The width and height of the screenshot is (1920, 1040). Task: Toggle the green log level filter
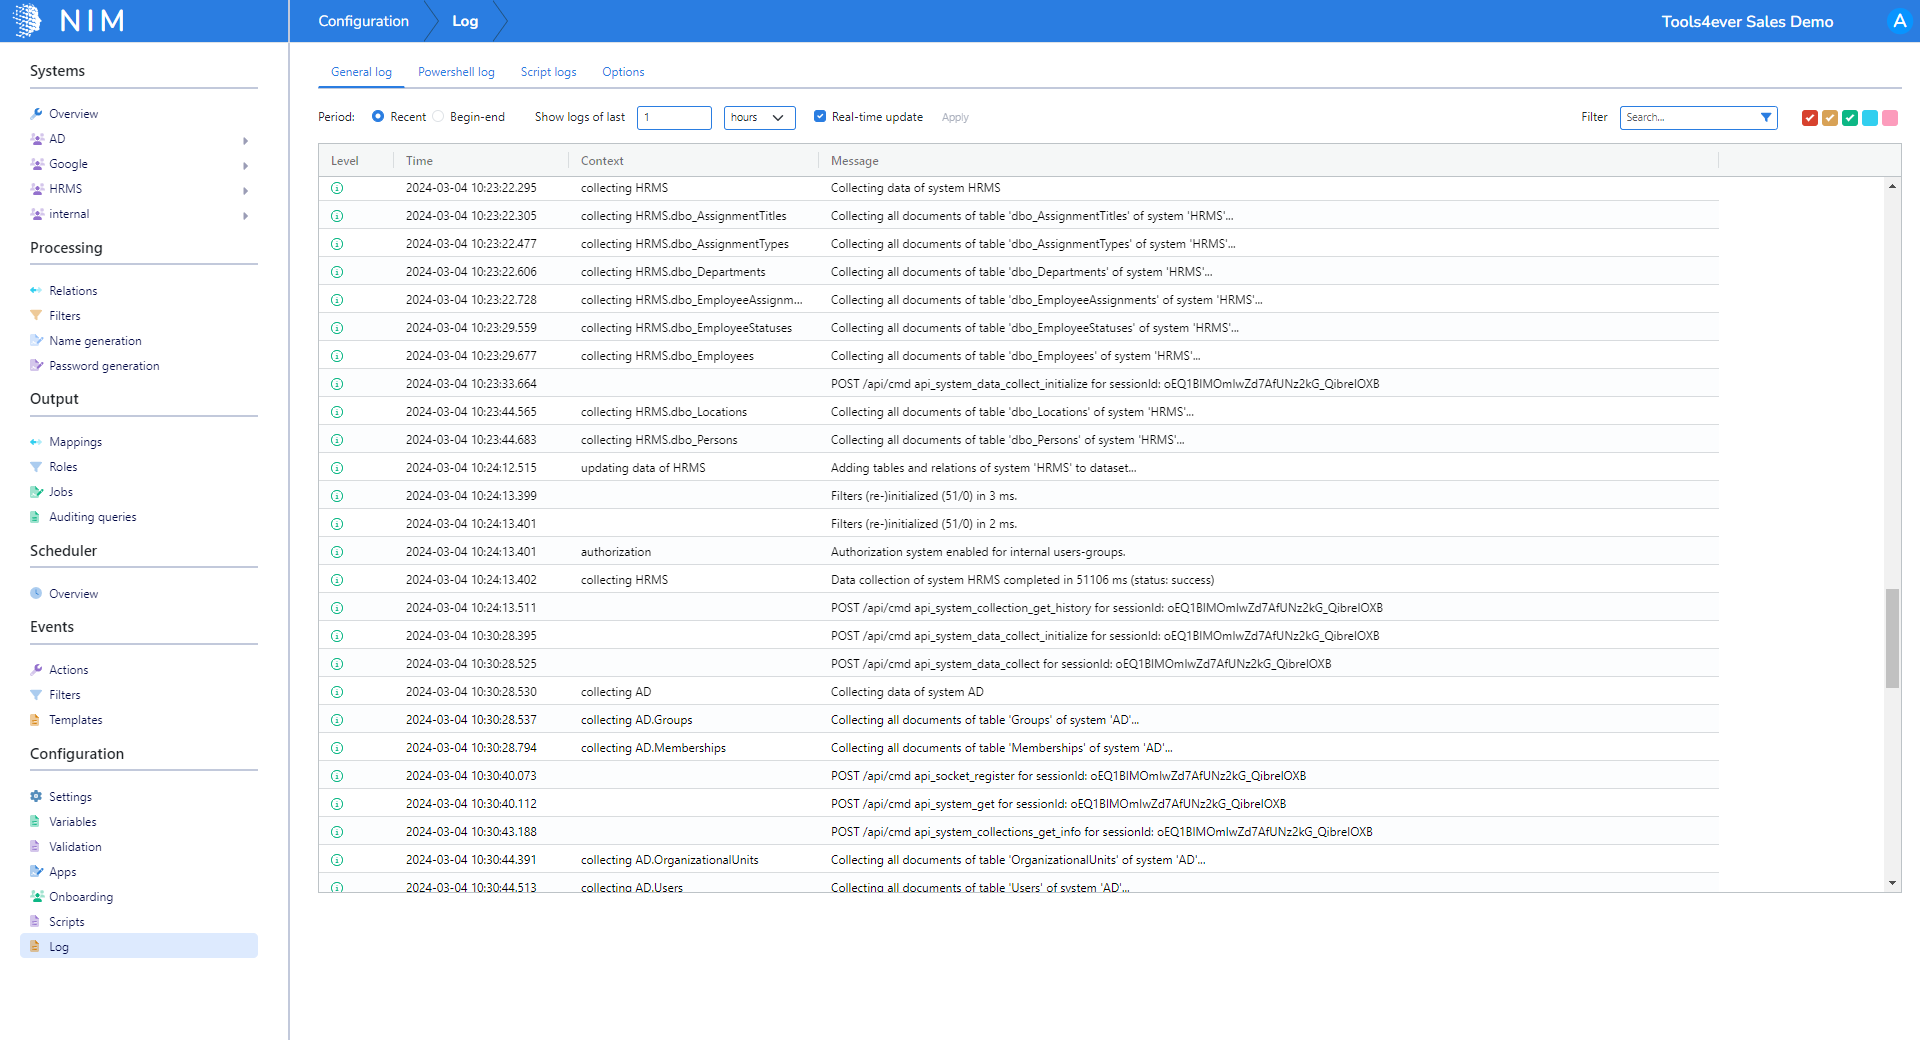click(1849, 118)
